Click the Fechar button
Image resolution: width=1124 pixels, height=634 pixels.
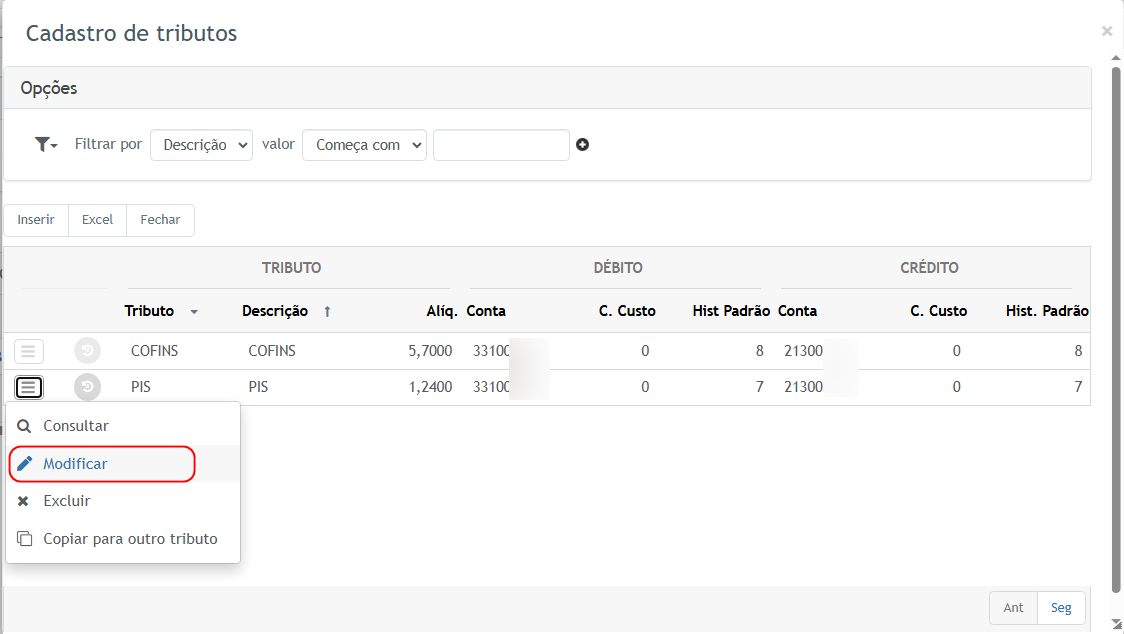coord(160,220)
